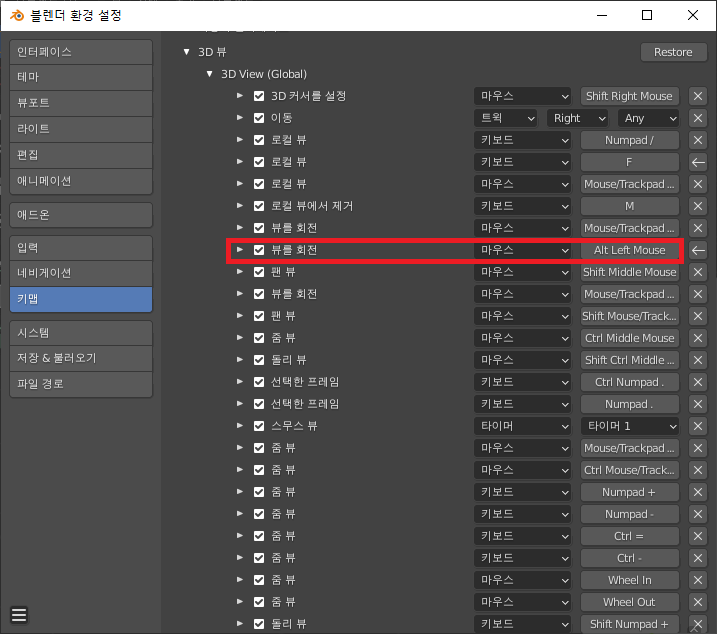Image resolution: width=717 pixels, height=634 pixels.
Task: Remove the Wheel In keymap entry
Action: pyautogui.click(x=698, y=580)
